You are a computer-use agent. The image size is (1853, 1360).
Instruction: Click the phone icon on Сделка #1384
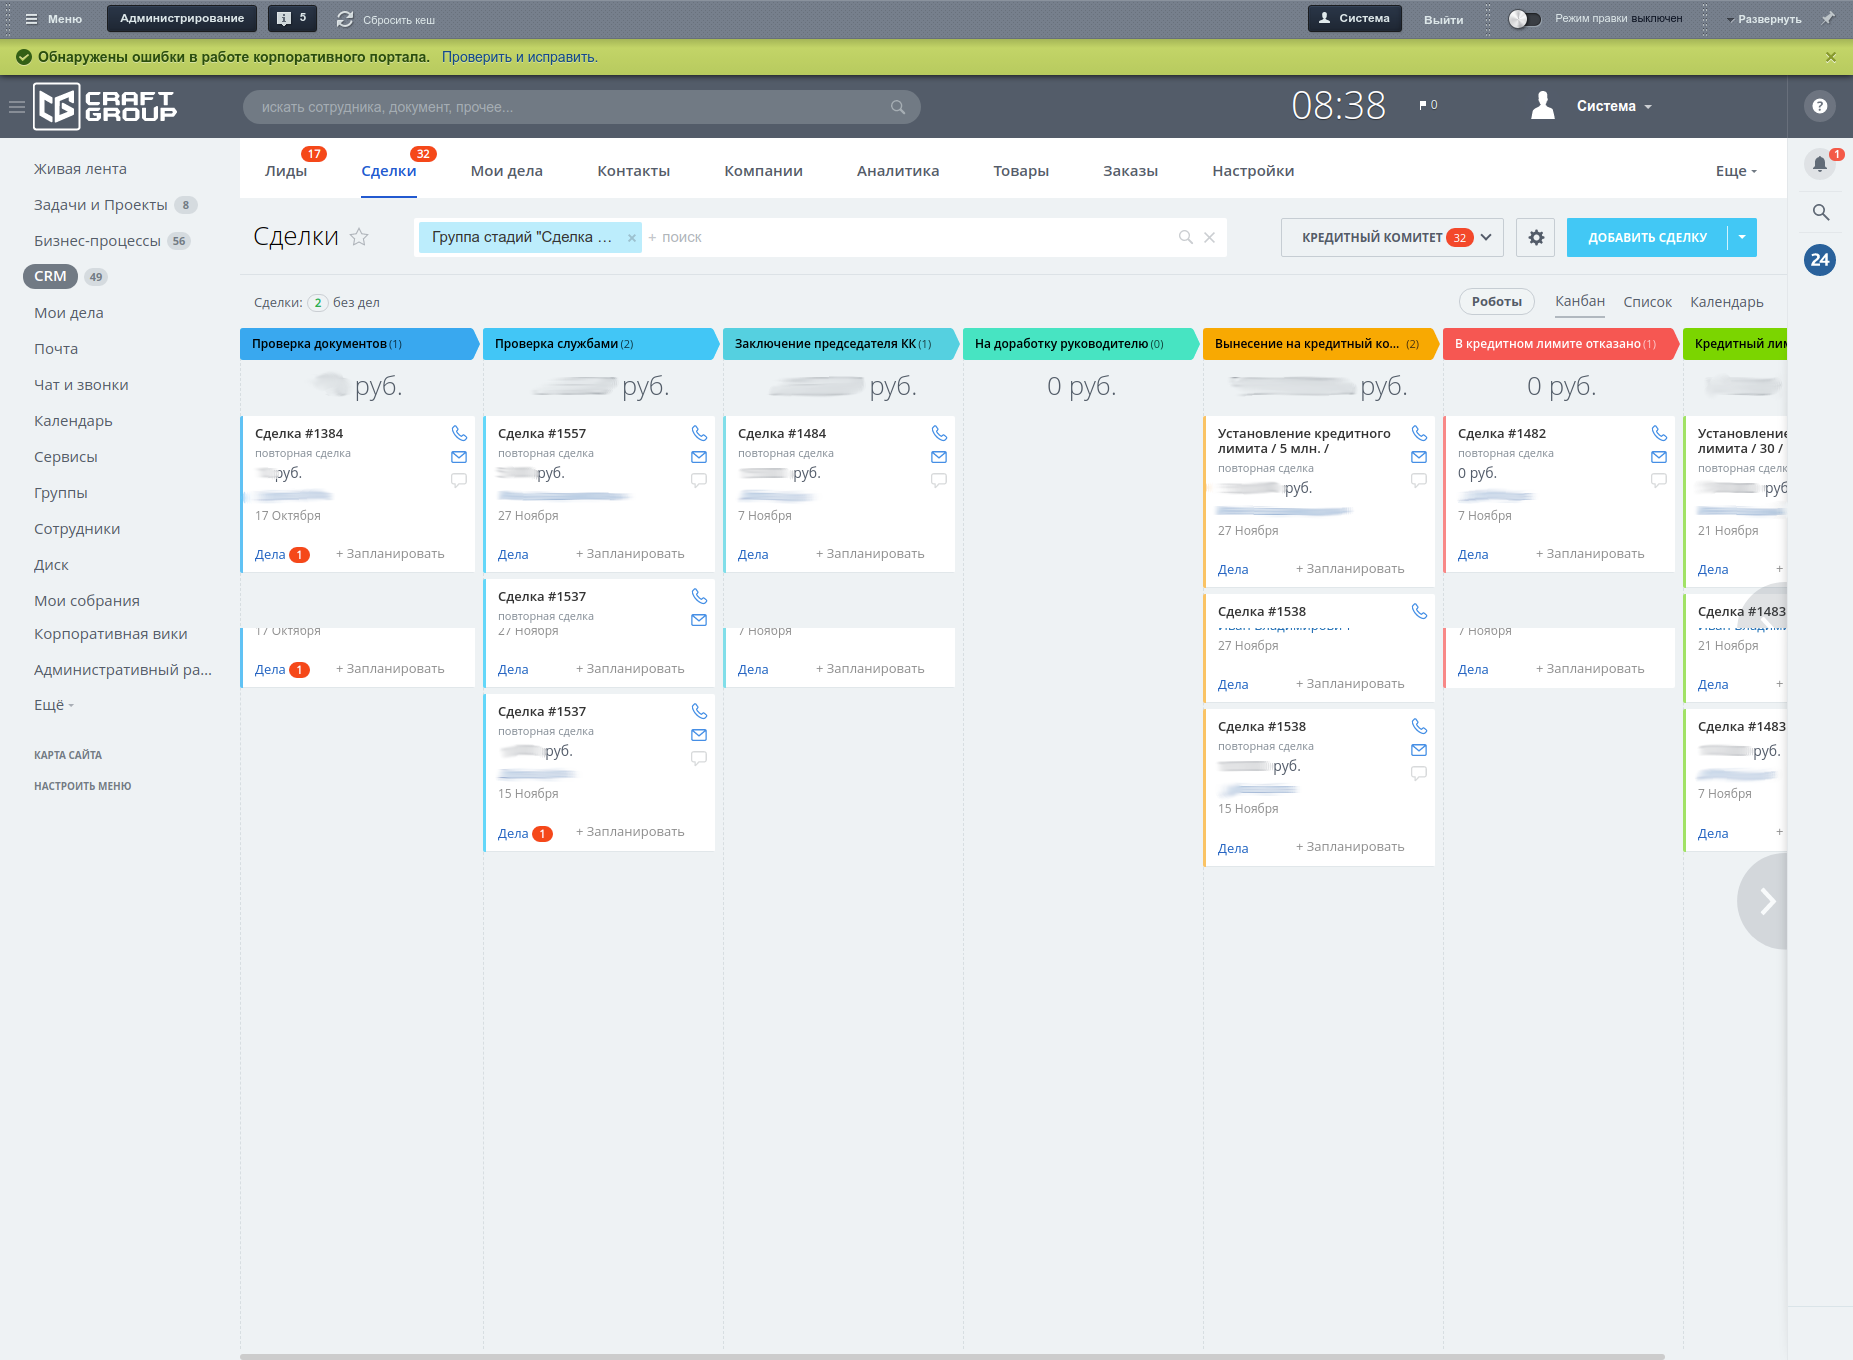[x=459, y=433]
